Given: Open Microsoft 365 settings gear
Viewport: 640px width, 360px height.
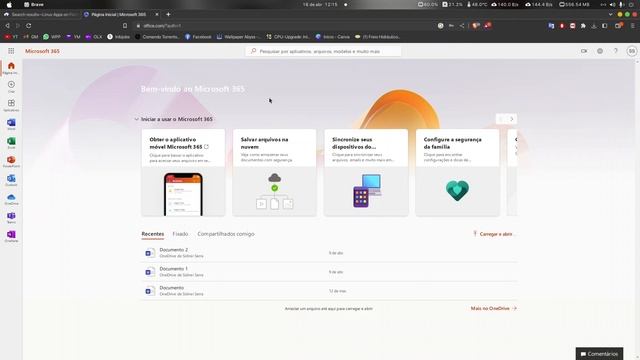Looking at the screenshot, I should pyautogui.click(x=600, y=51).
